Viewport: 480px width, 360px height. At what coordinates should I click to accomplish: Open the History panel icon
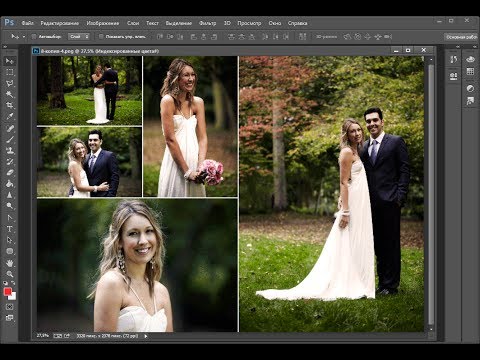tap(453, 60)
